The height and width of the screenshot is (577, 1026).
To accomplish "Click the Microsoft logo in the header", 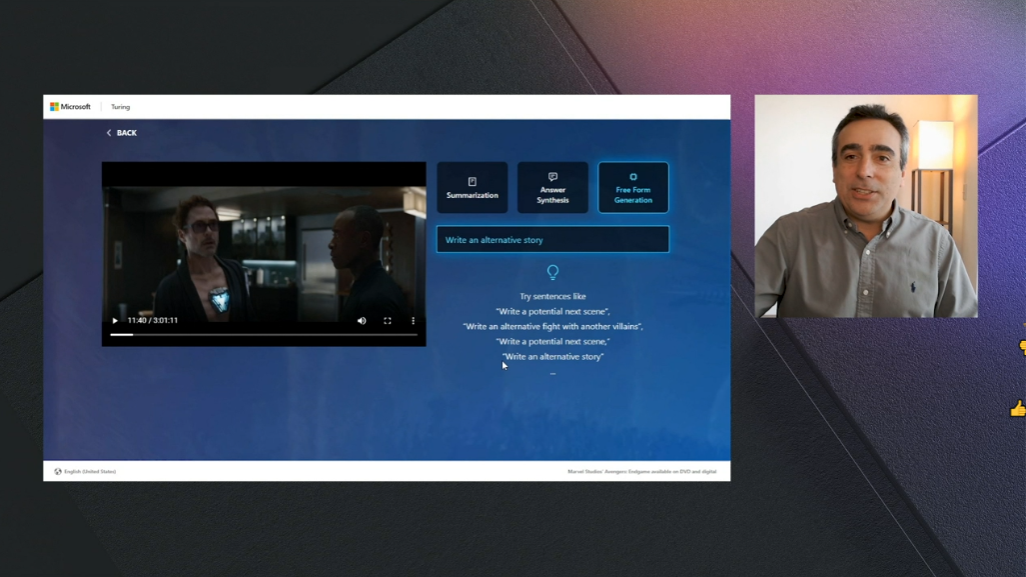I will point(70,107).
